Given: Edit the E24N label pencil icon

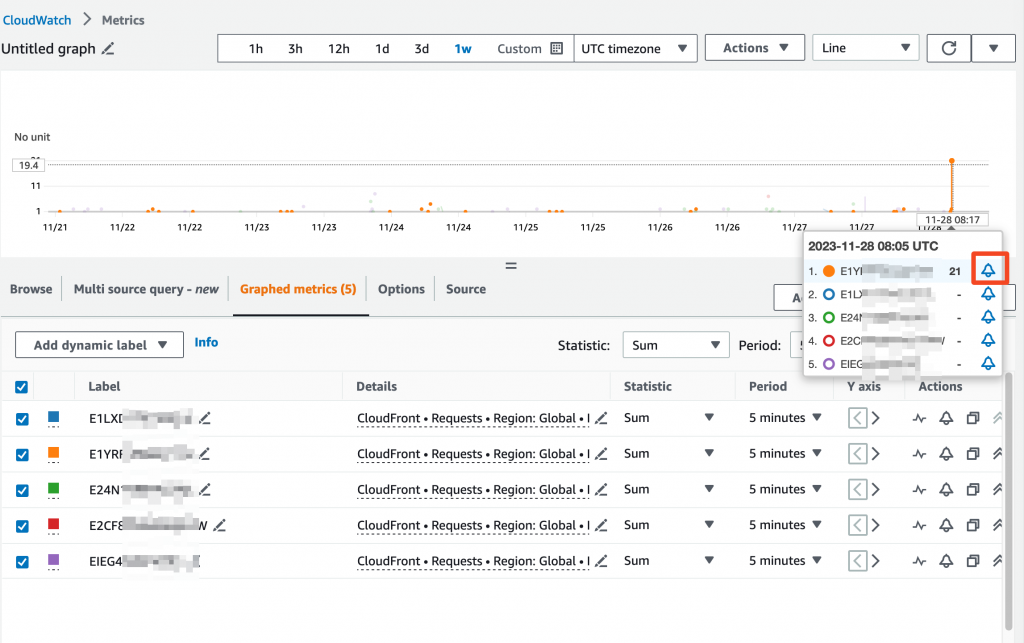Looking at the screenshot, I should (x=205, y=489).
